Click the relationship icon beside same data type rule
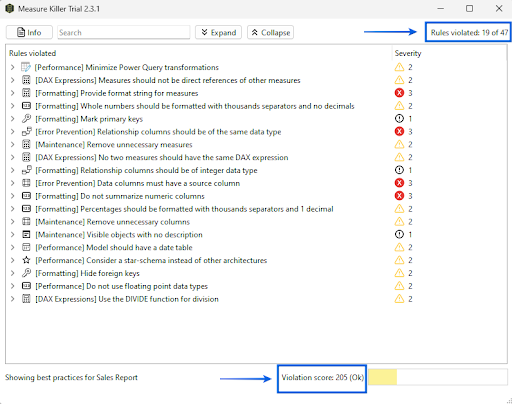The width and height of the screenshot is (512, 404). coord(26,132)
